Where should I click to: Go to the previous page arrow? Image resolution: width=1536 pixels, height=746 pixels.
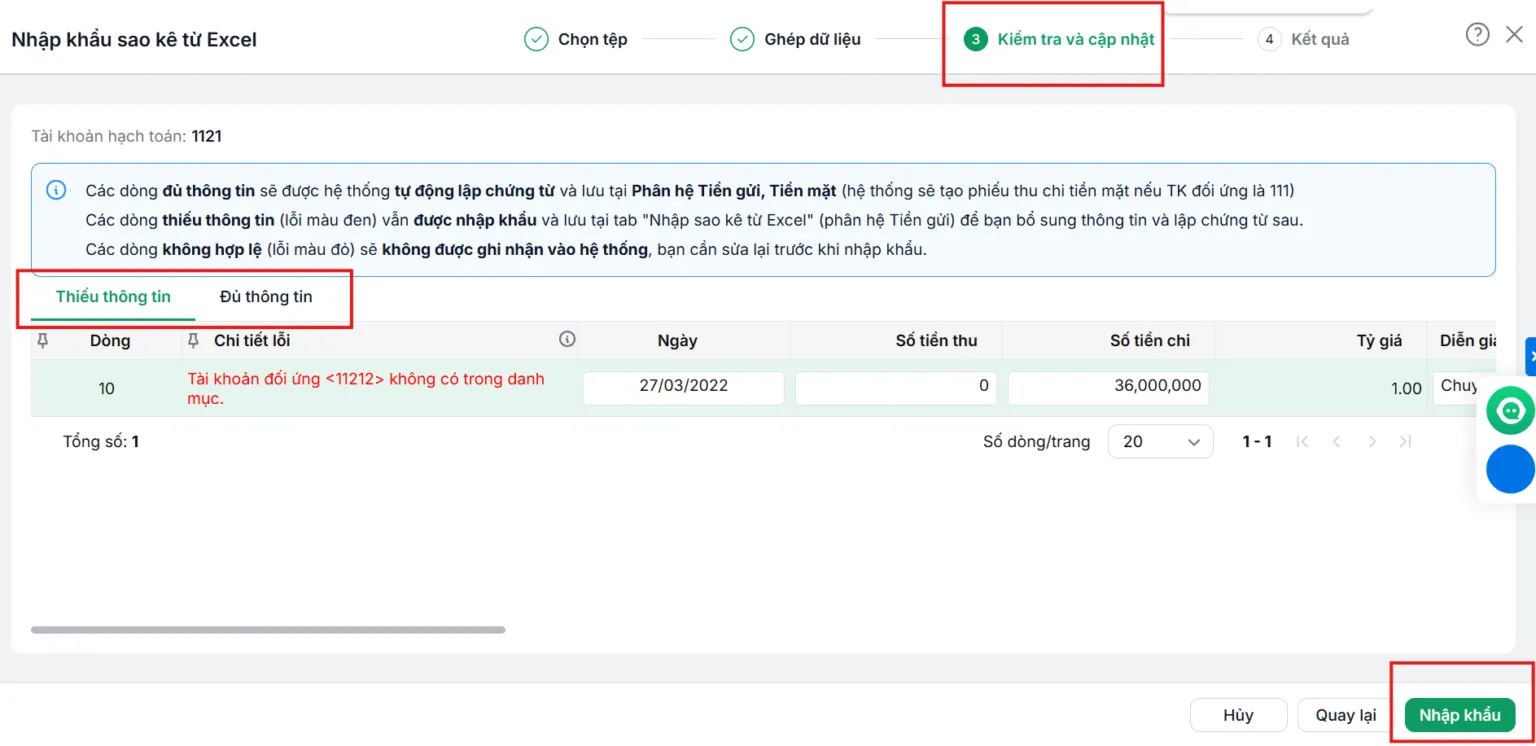(x=1337, y=441)
